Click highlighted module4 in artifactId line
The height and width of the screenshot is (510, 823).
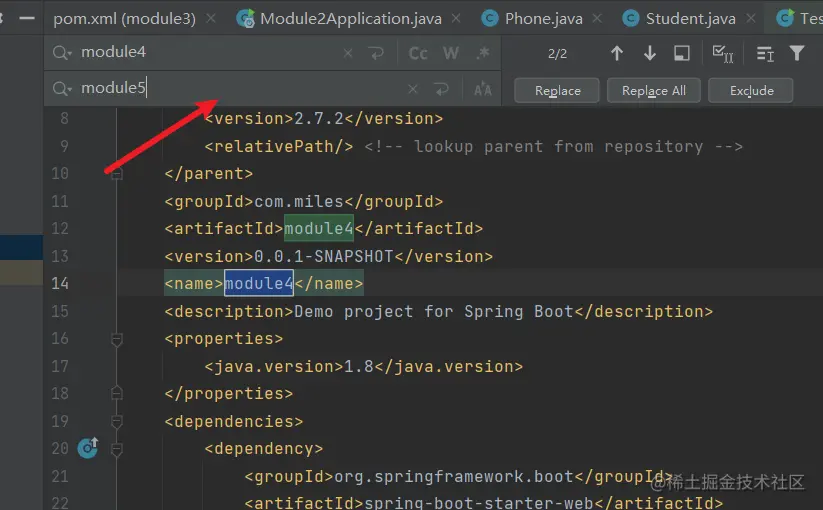(319, 228)
